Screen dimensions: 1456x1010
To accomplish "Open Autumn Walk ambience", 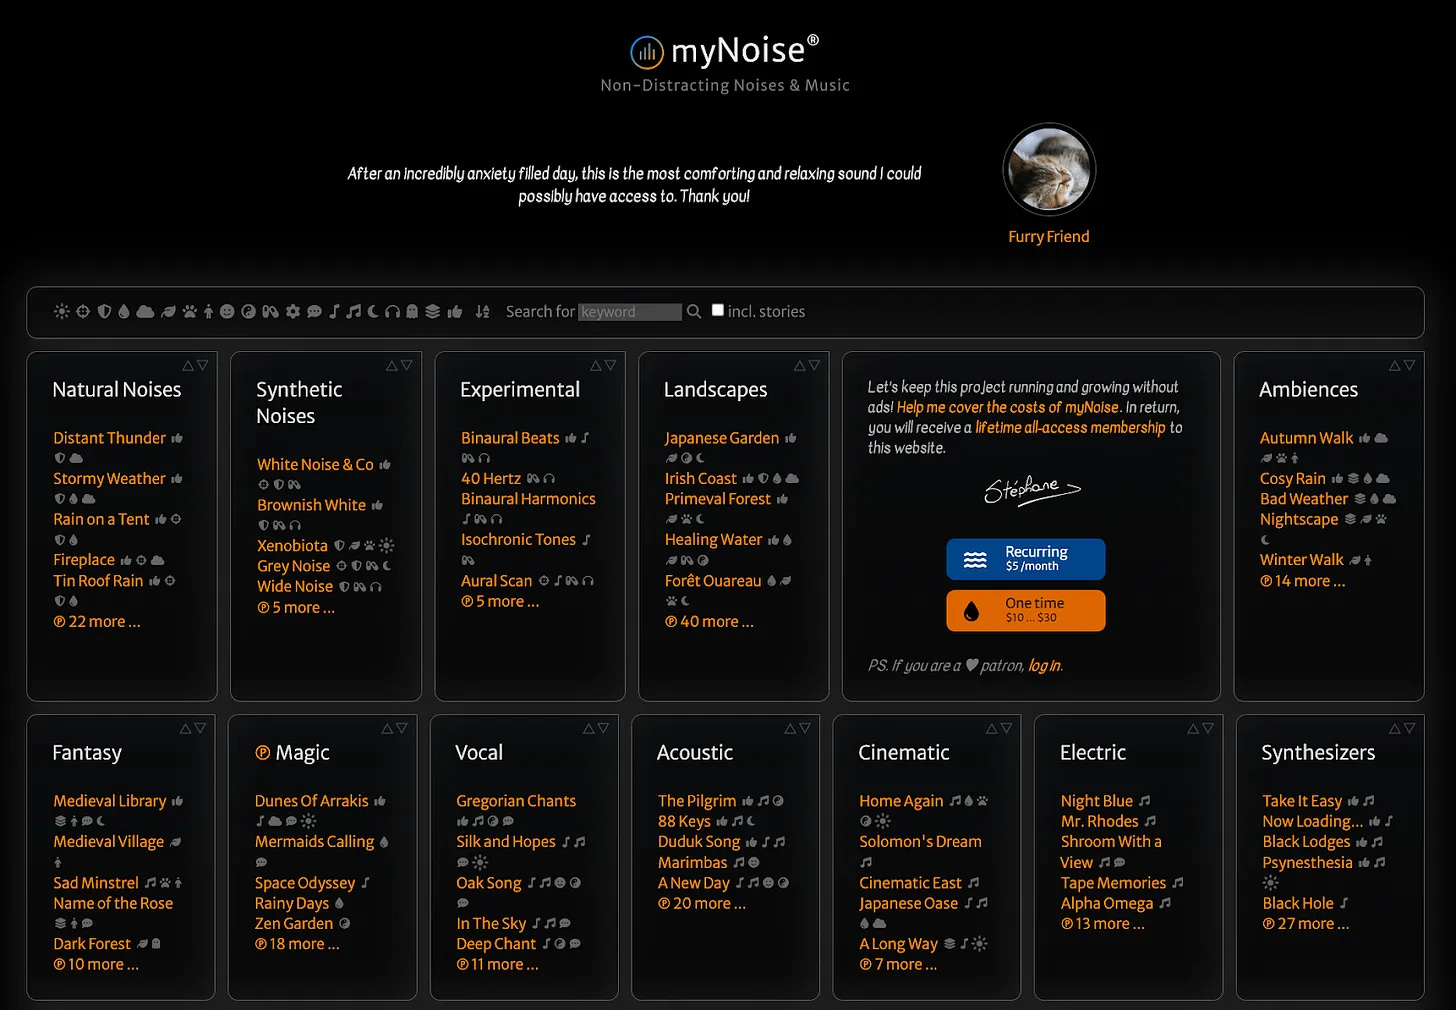I will pyautogui.click(x=1307, y=438).
